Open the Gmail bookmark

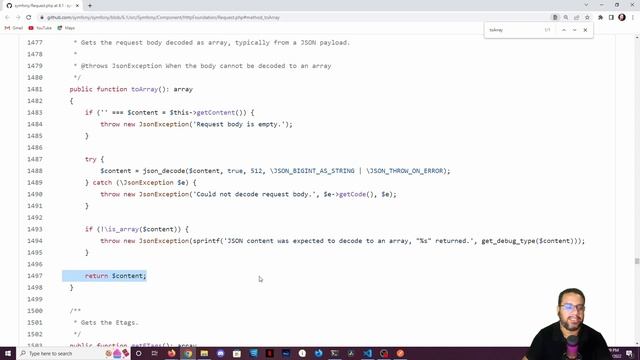coord(14,28)
